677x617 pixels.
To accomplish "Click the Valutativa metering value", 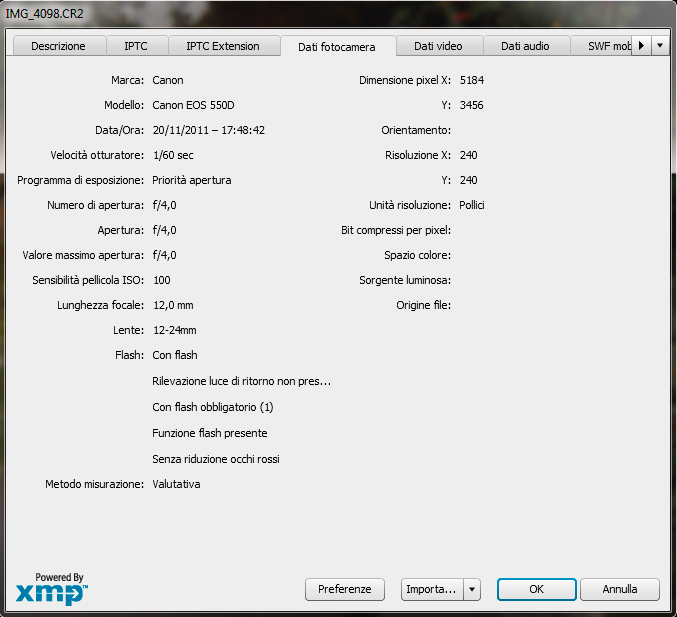I will tap(176, 484).
